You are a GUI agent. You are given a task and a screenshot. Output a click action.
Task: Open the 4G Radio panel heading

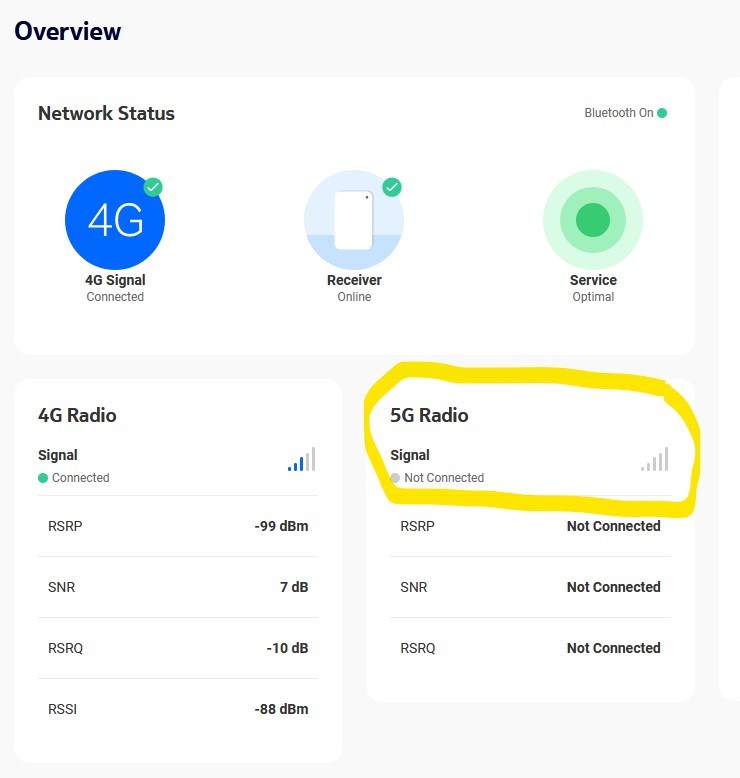[77, 415]
